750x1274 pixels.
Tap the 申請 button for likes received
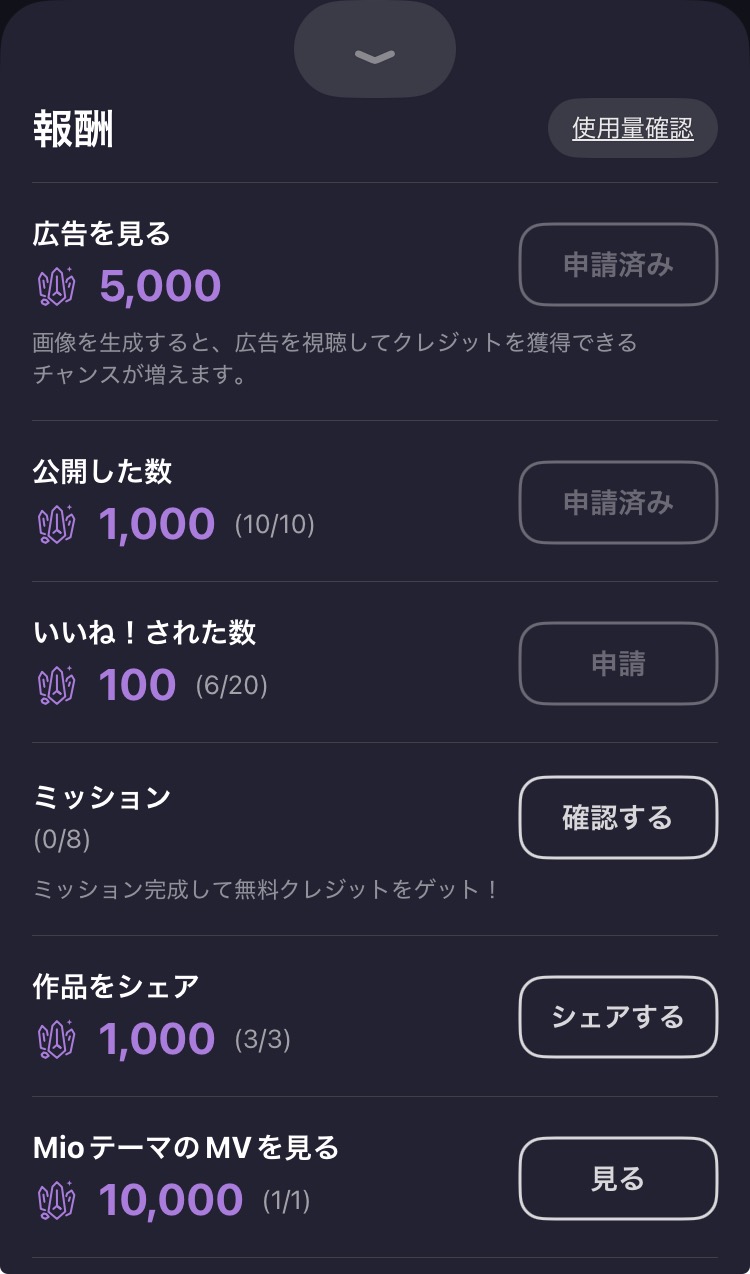click(x=618, y=663)
